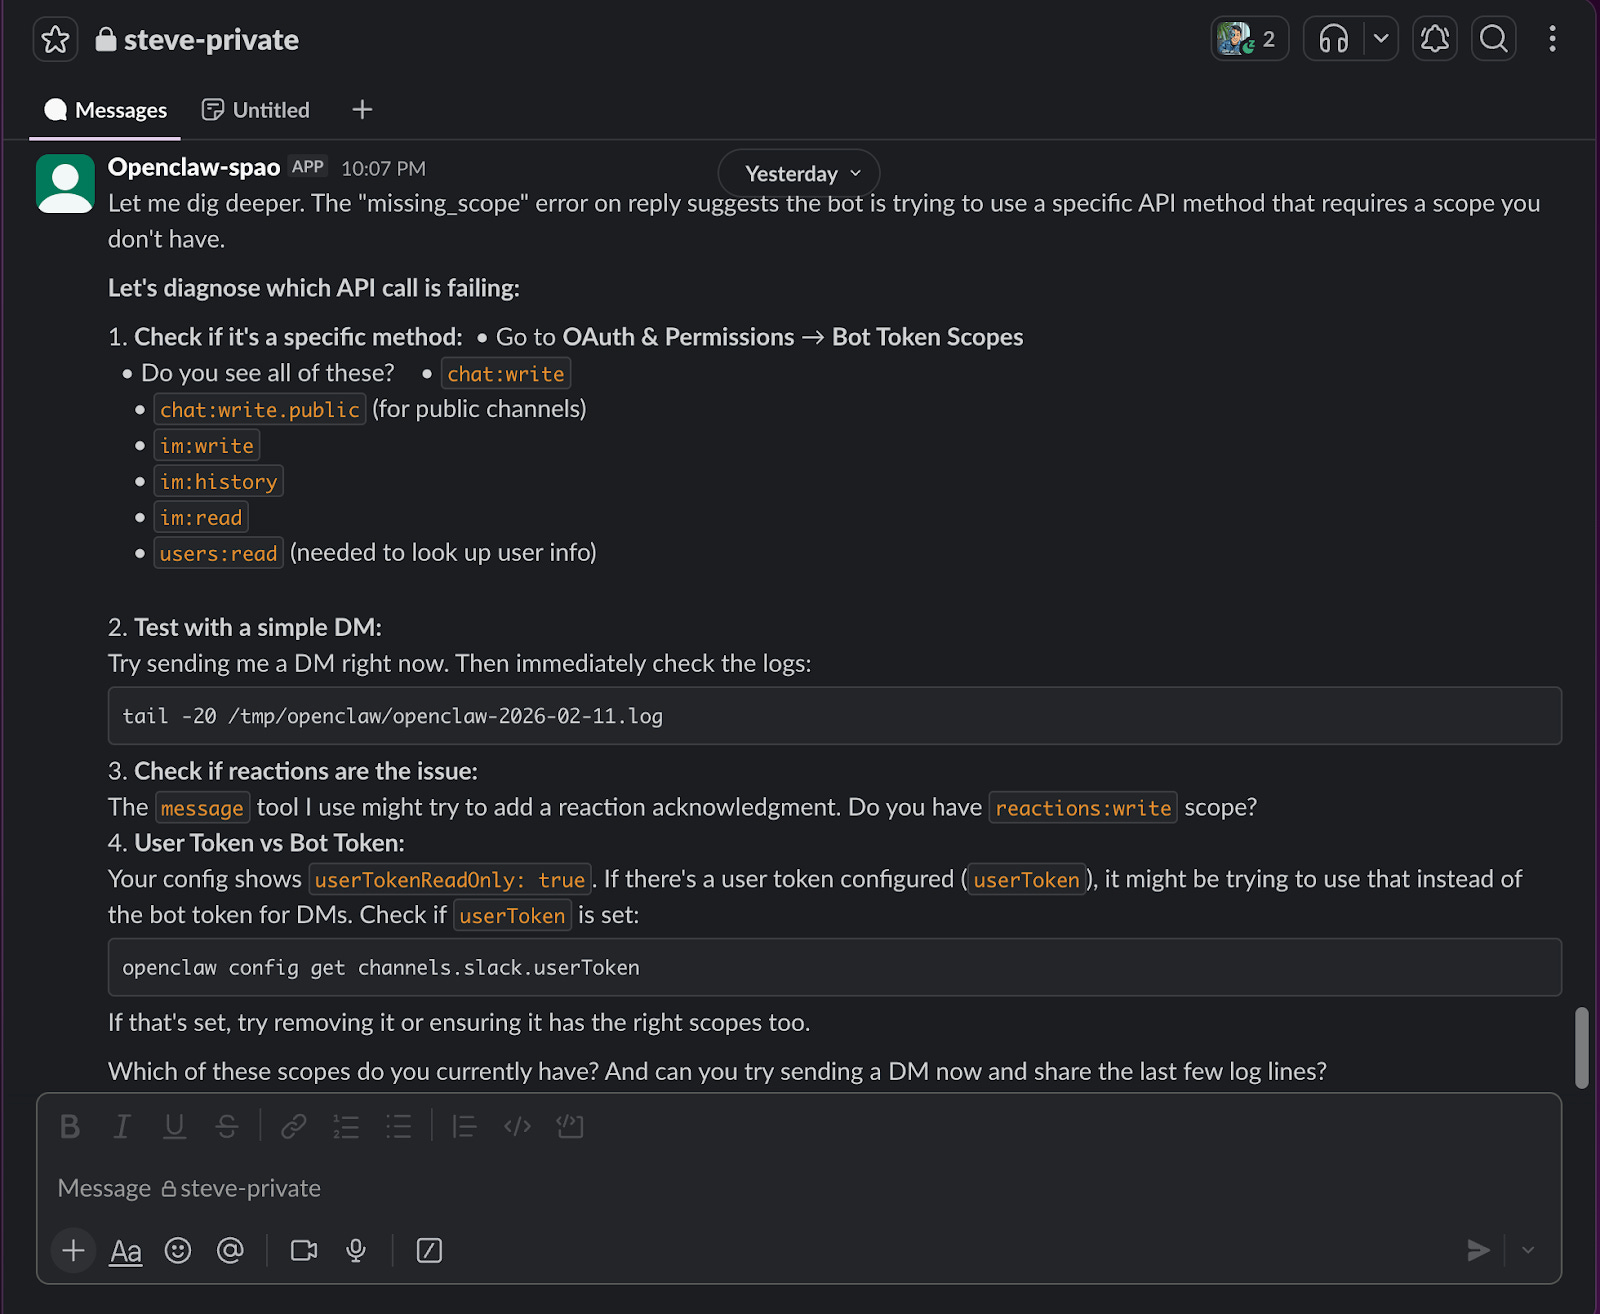The height and width of the screenshot is (1314, 1600).
Task: Click the message list scrollbar
Action: pyautogui.click(x=1582, y=1047)
